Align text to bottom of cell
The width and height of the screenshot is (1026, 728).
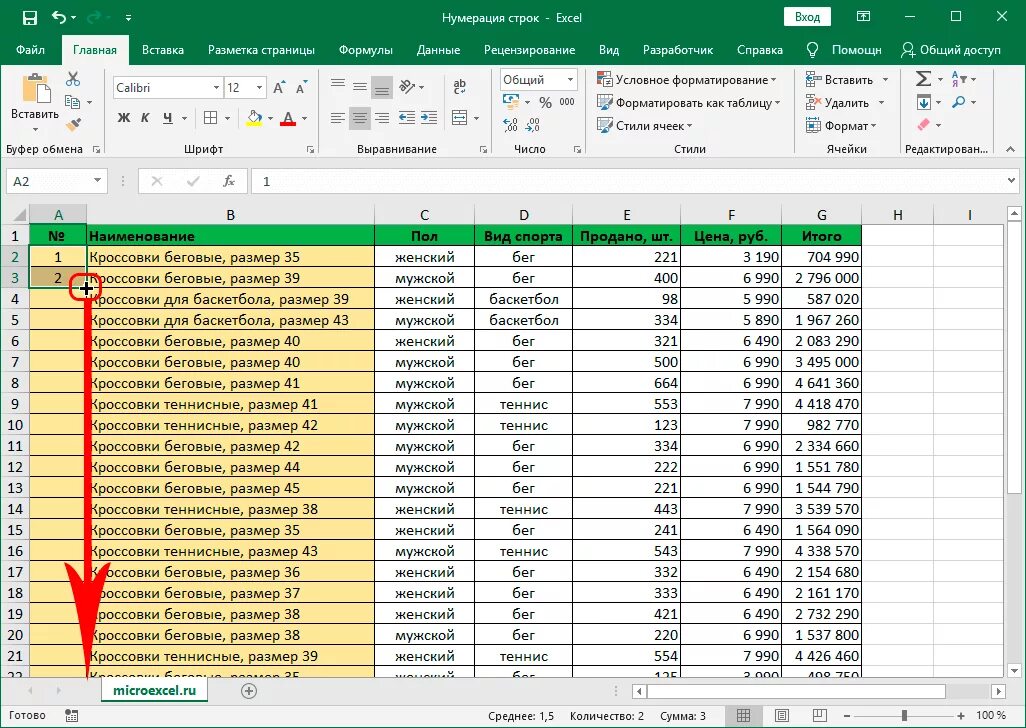pos(381,86)
